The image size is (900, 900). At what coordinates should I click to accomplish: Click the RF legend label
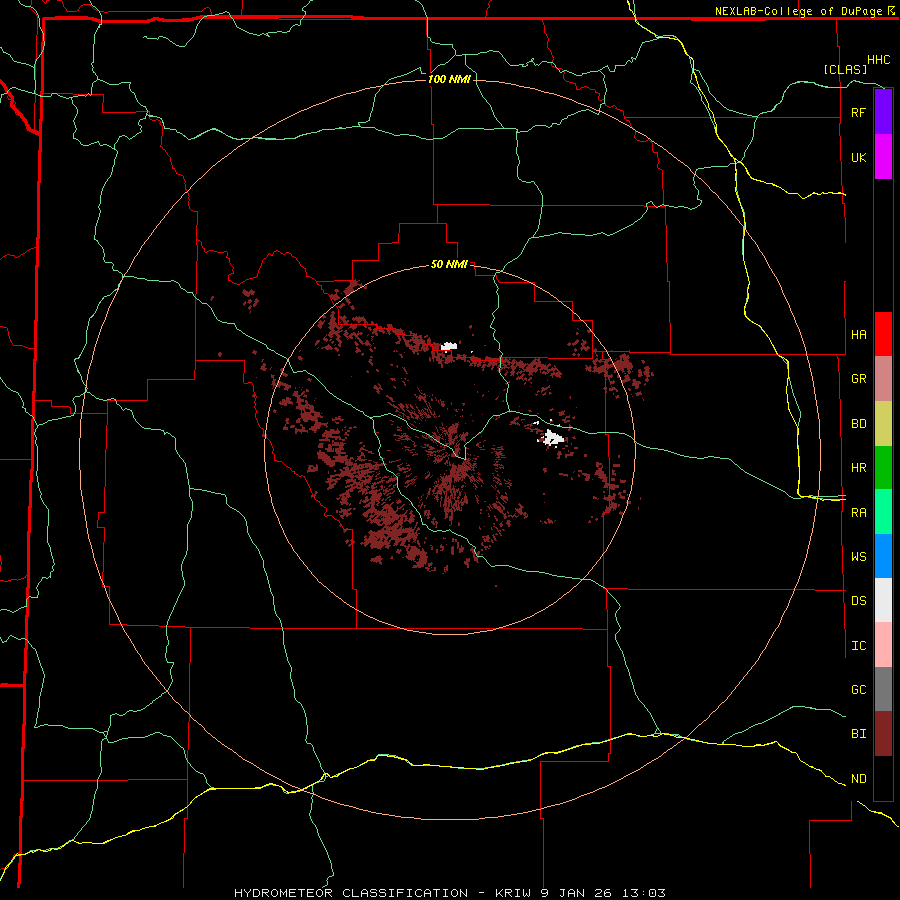[x=858, y=112]
